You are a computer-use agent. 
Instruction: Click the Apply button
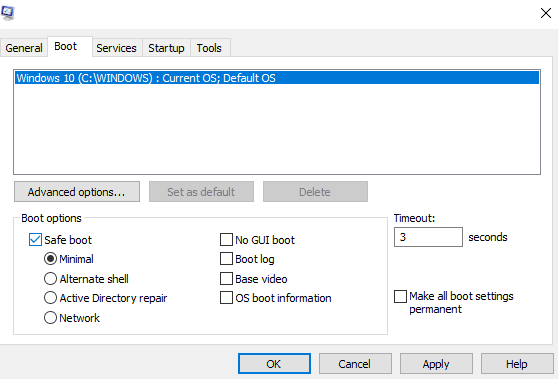(x=436, y=364)
